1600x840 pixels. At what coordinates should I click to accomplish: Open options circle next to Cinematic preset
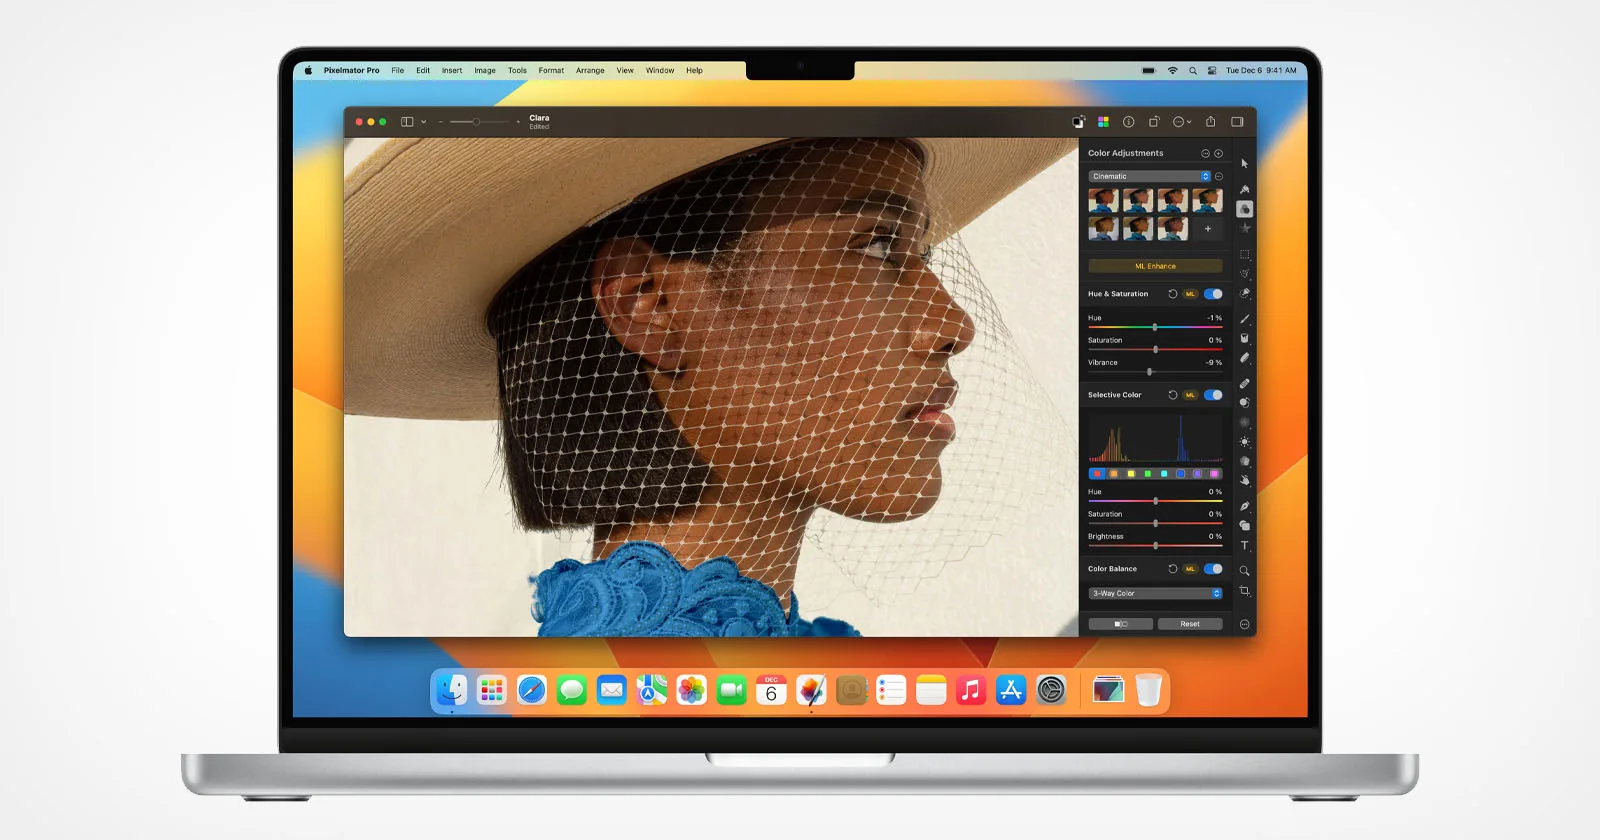(x=1219, y=176)
